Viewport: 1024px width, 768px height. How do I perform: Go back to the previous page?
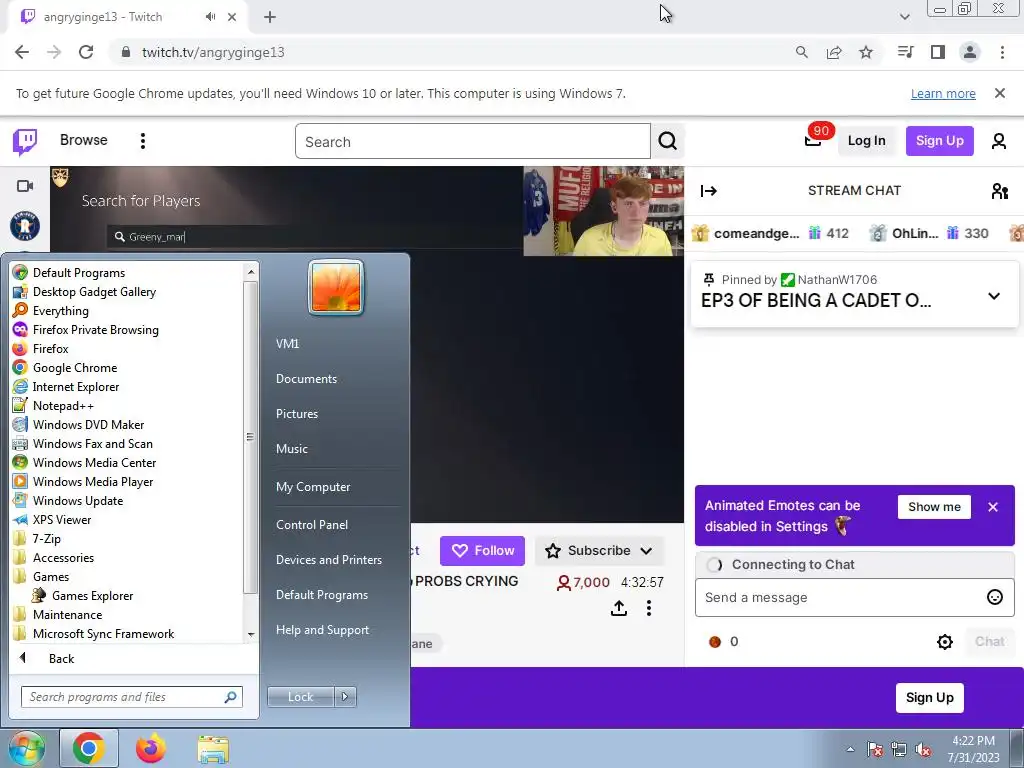(22, 52)
